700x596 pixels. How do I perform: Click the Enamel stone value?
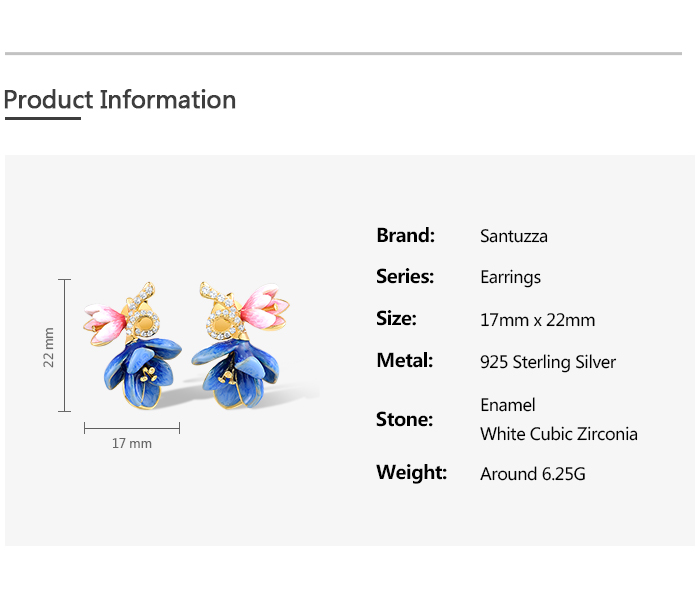click(508, 405)
